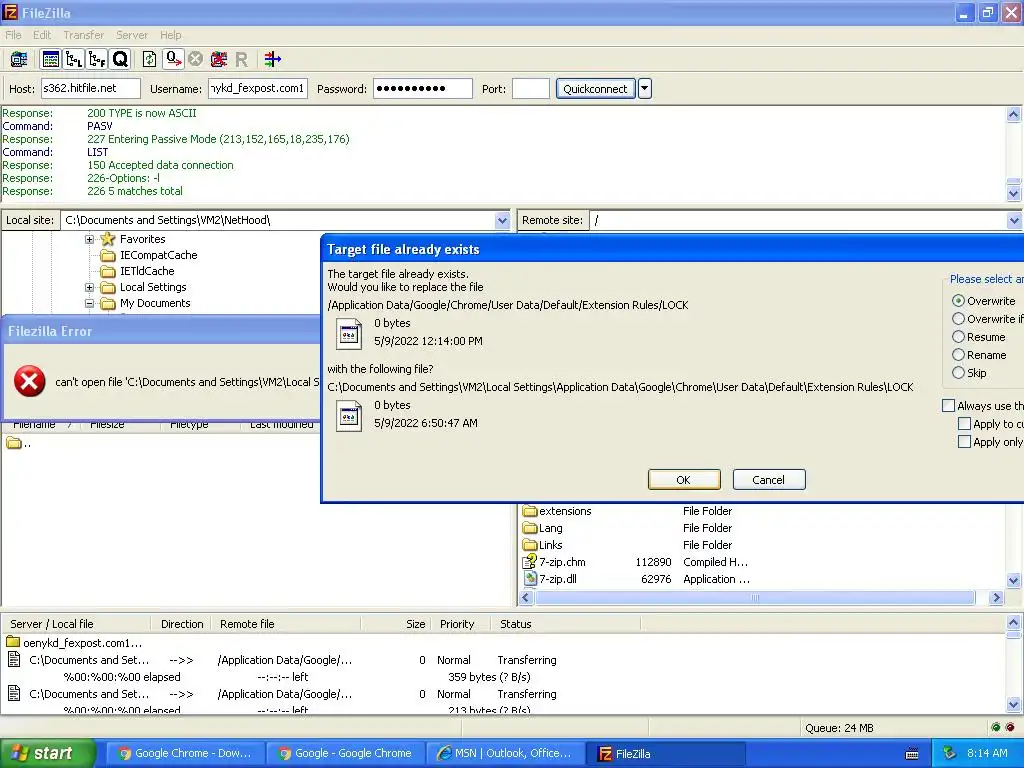Click the Quickconnect button

(x=595, y=88)
